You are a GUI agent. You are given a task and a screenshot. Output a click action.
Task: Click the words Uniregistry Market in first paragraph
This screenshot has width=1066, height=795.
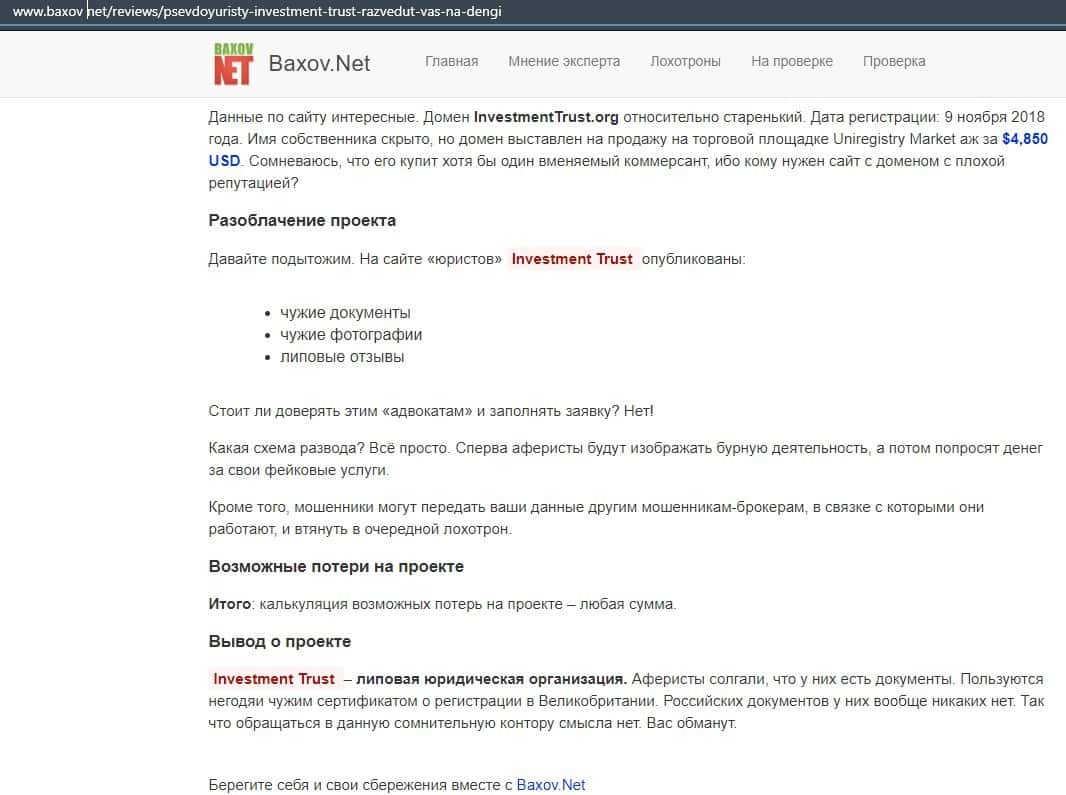[x=894, y=139]
